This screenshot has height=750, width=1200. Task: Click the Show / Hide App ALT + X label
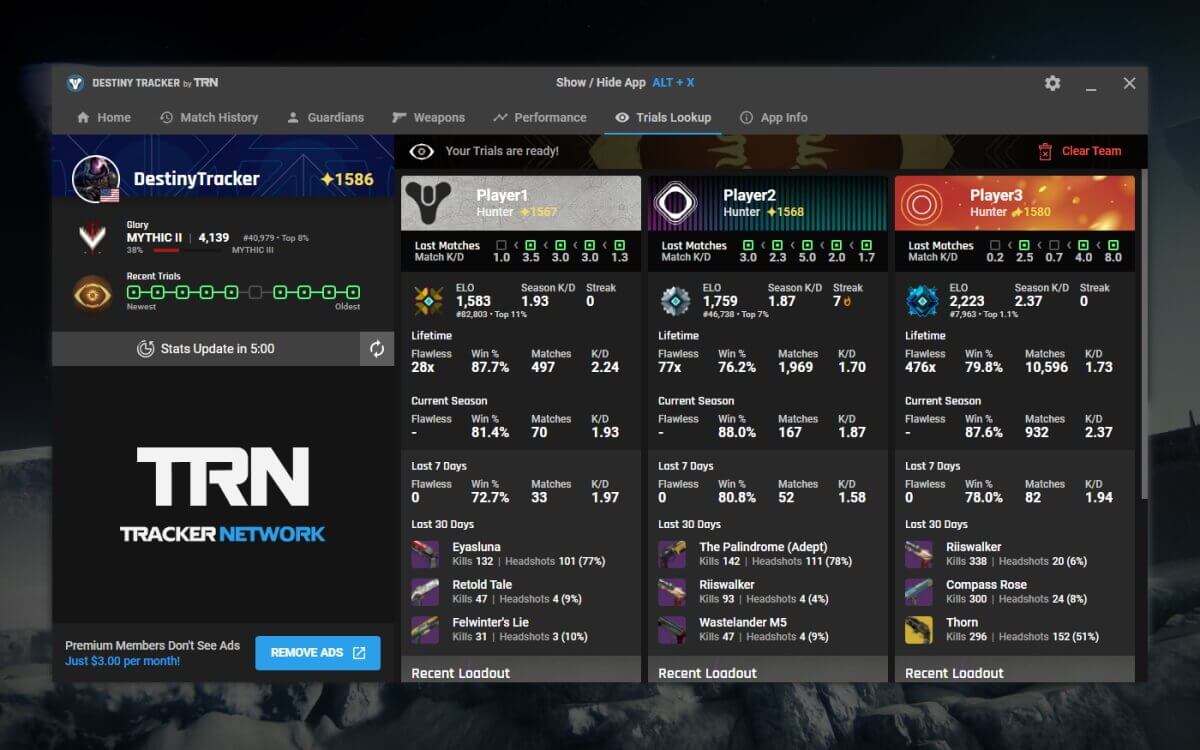click(x=625, y=83)
